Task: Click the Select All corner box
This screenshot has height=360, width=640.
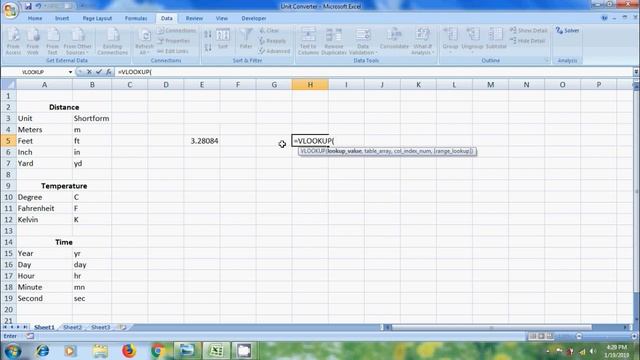Action: (x=9, y=84)
